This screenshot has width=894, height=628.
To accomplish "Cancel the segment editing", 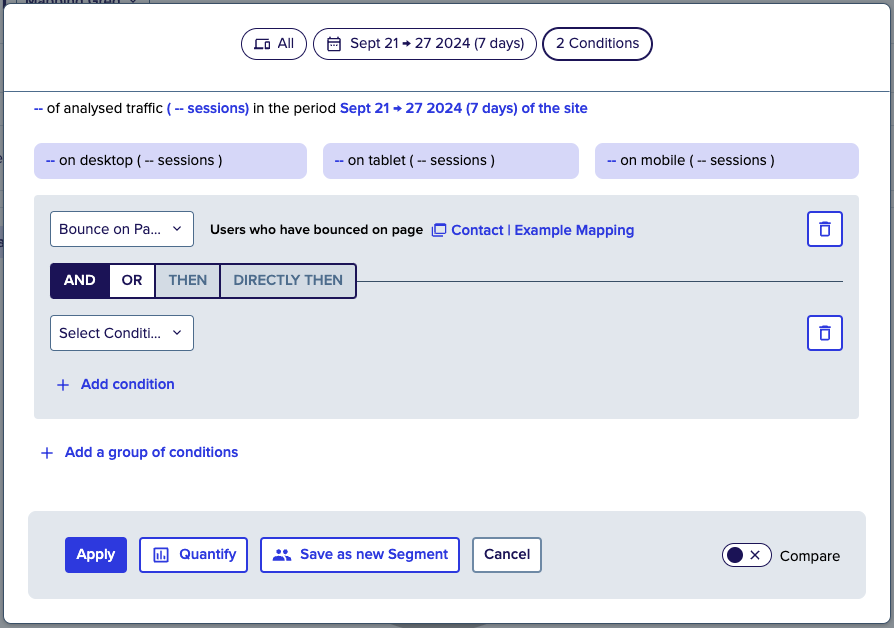I will click(x=506, y=555).
